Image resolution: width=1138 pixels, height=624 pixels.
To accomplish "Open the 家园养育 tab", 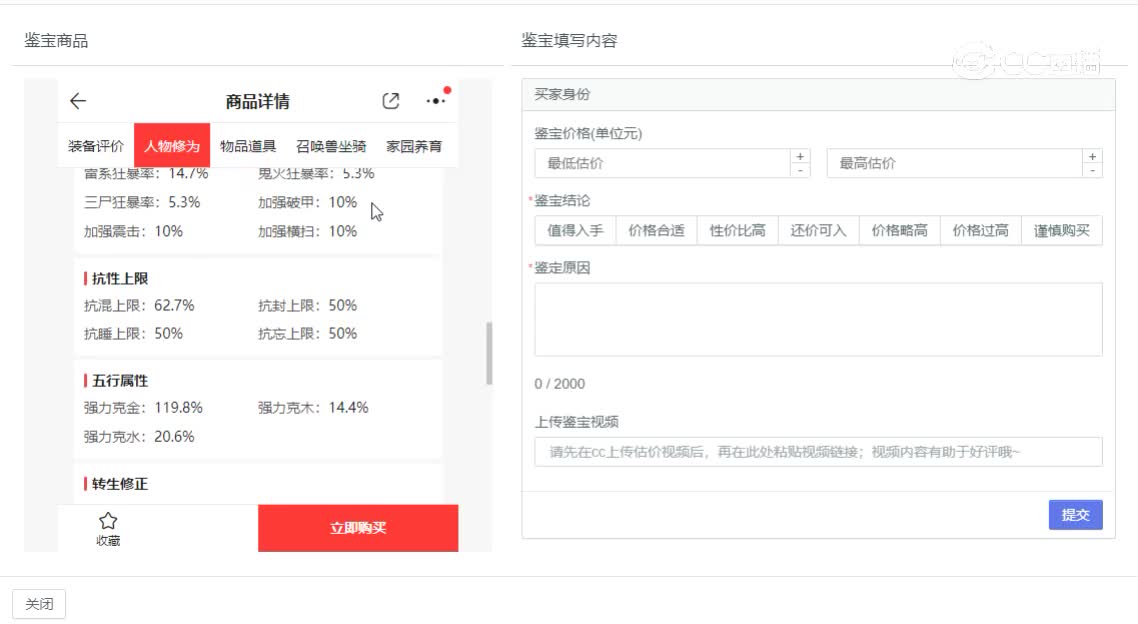I will point(414,146).
